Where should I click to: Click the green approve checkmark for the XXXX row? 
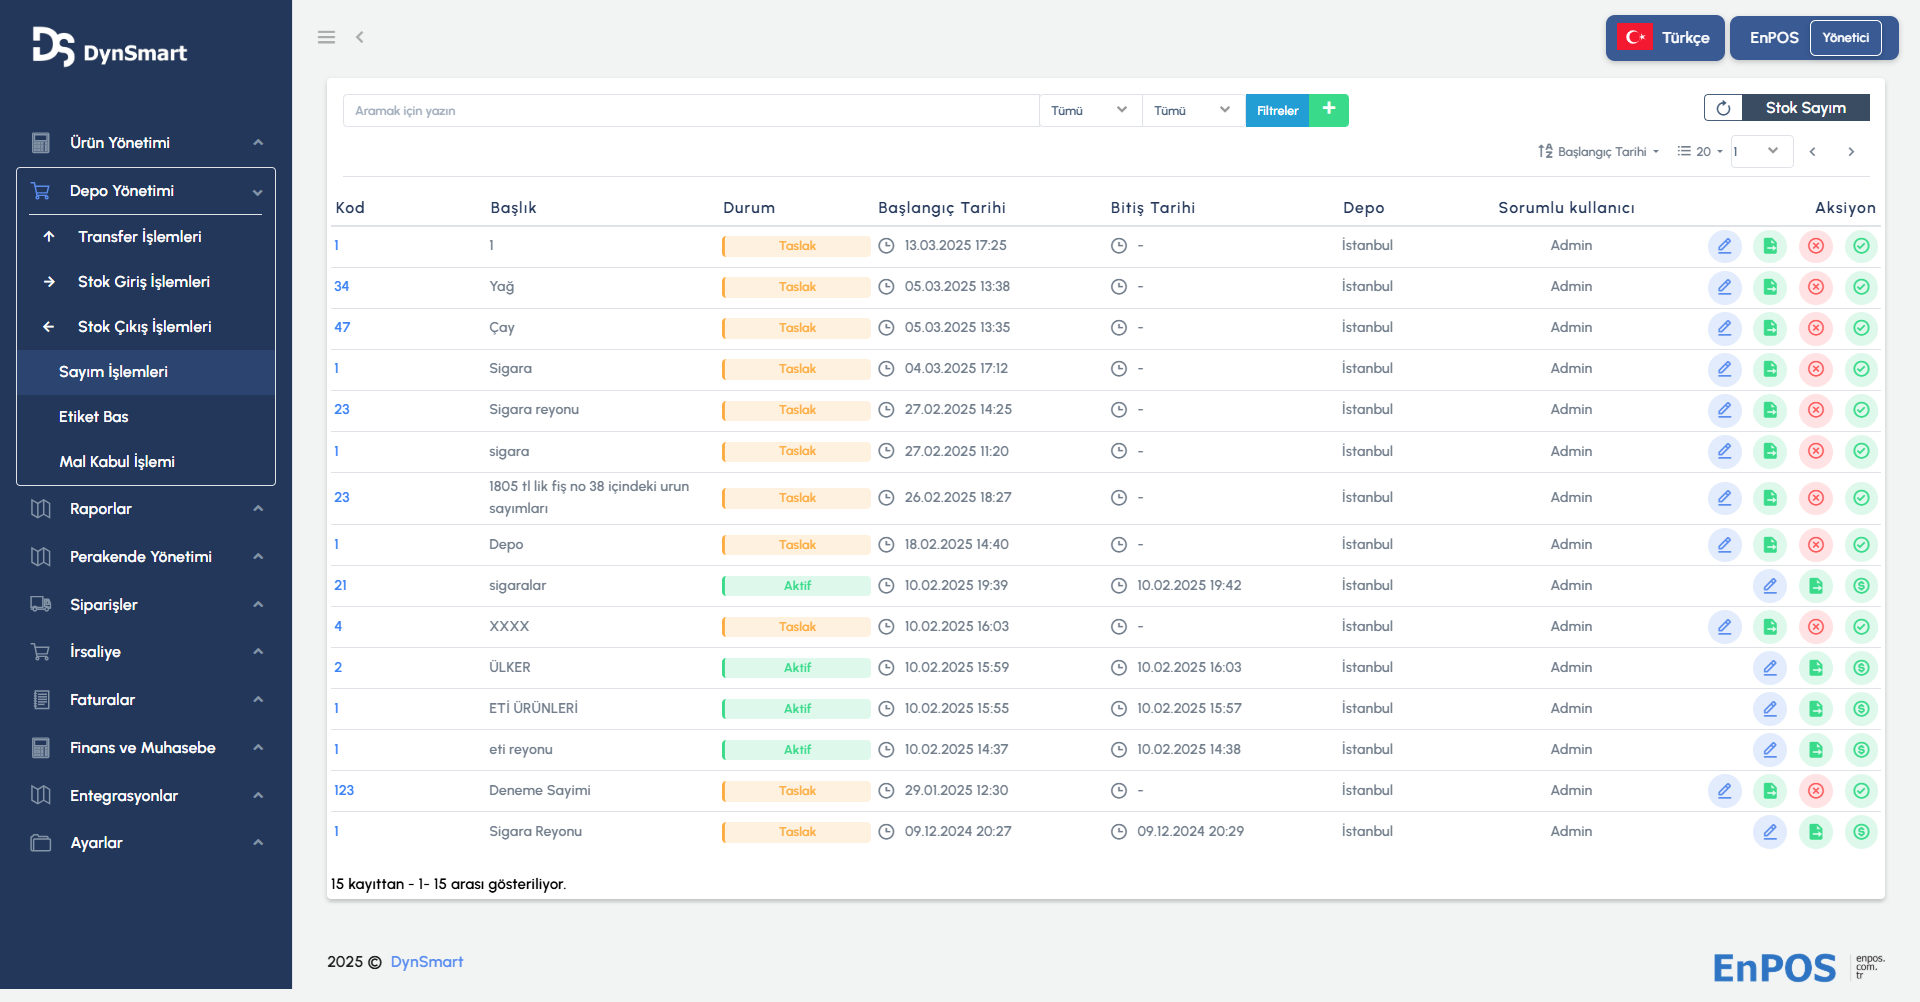click(1861, 627)
